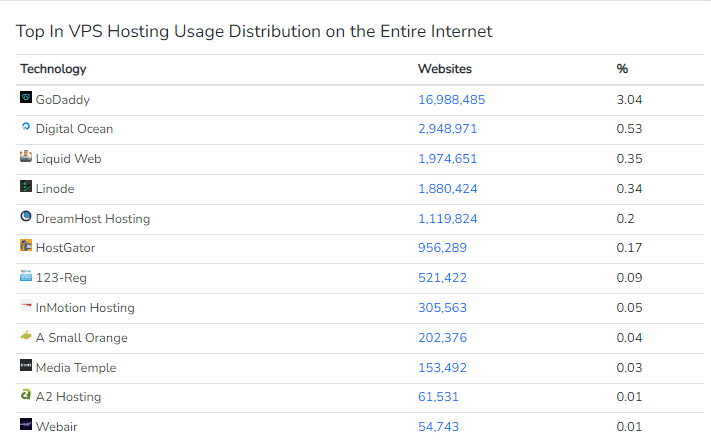Viewport: 711px width, 441px height.
Task: Select the Liquid Web technology name
Action: click(68, 159)
